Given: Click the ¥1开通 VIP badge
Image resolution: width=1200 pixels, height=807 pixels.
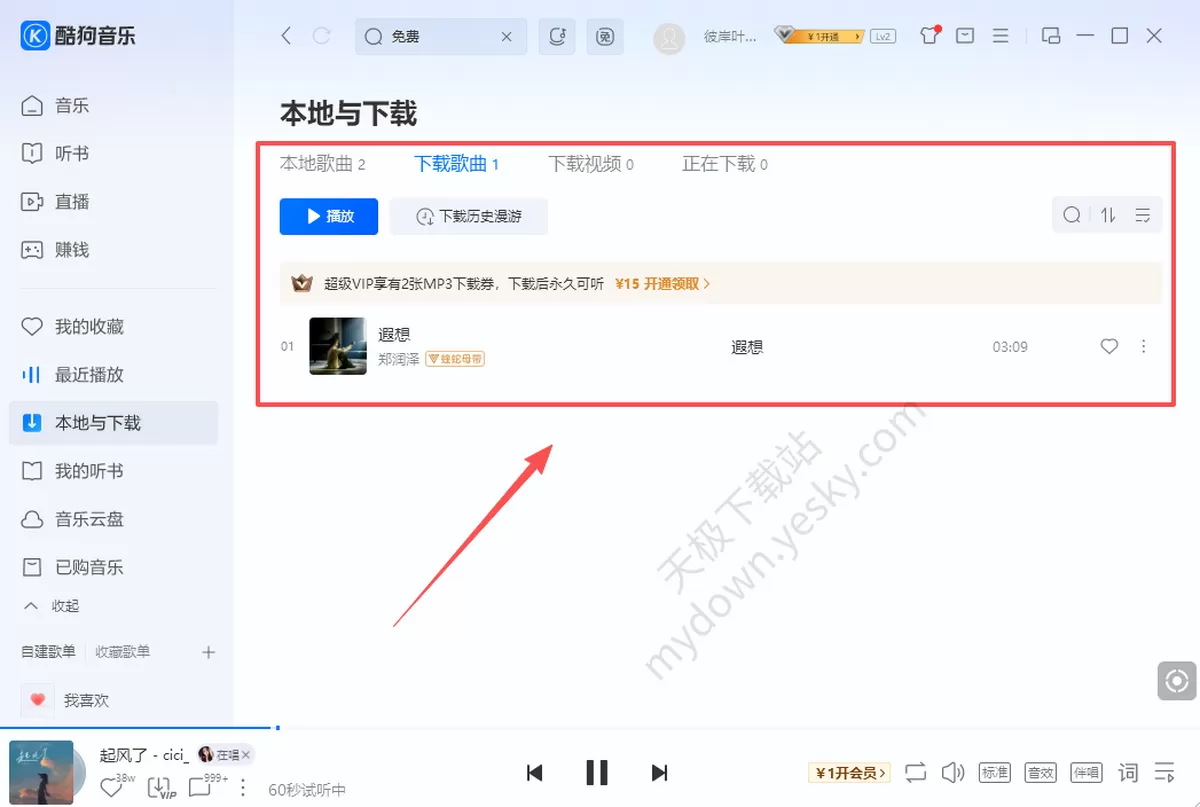Looking at the screenshot, I should point(820,36).
